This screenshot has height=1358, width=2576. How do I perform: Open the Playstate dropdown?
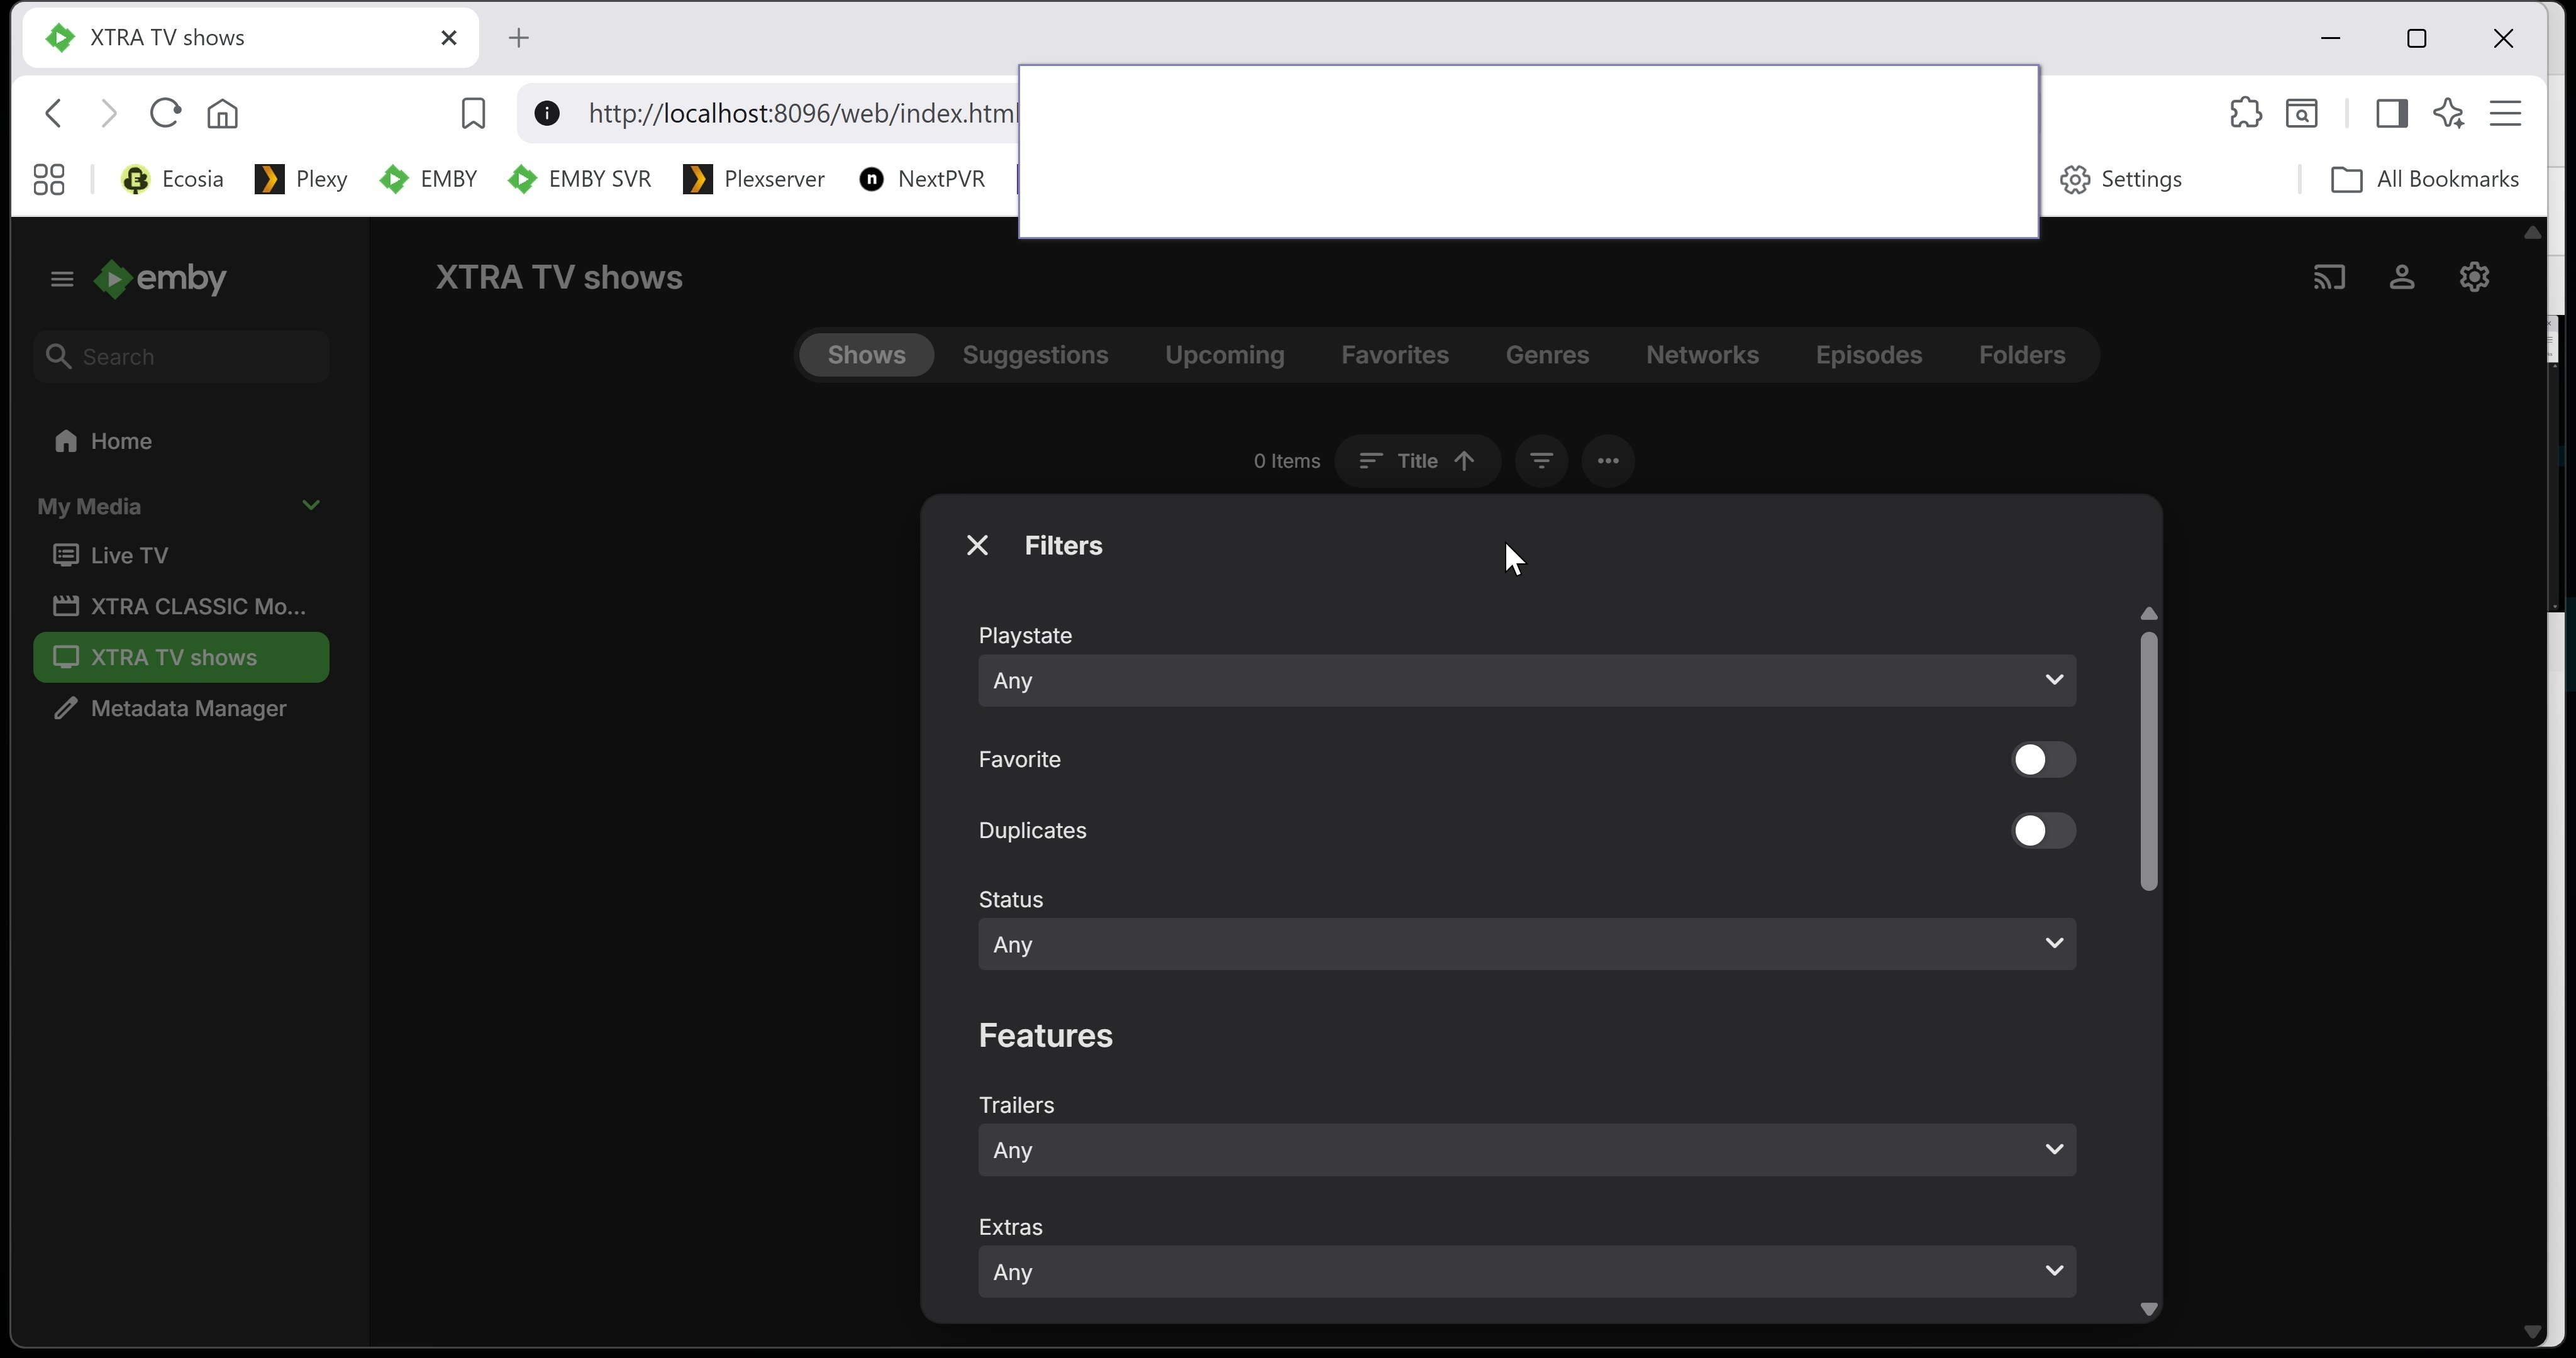(1526, 681)
